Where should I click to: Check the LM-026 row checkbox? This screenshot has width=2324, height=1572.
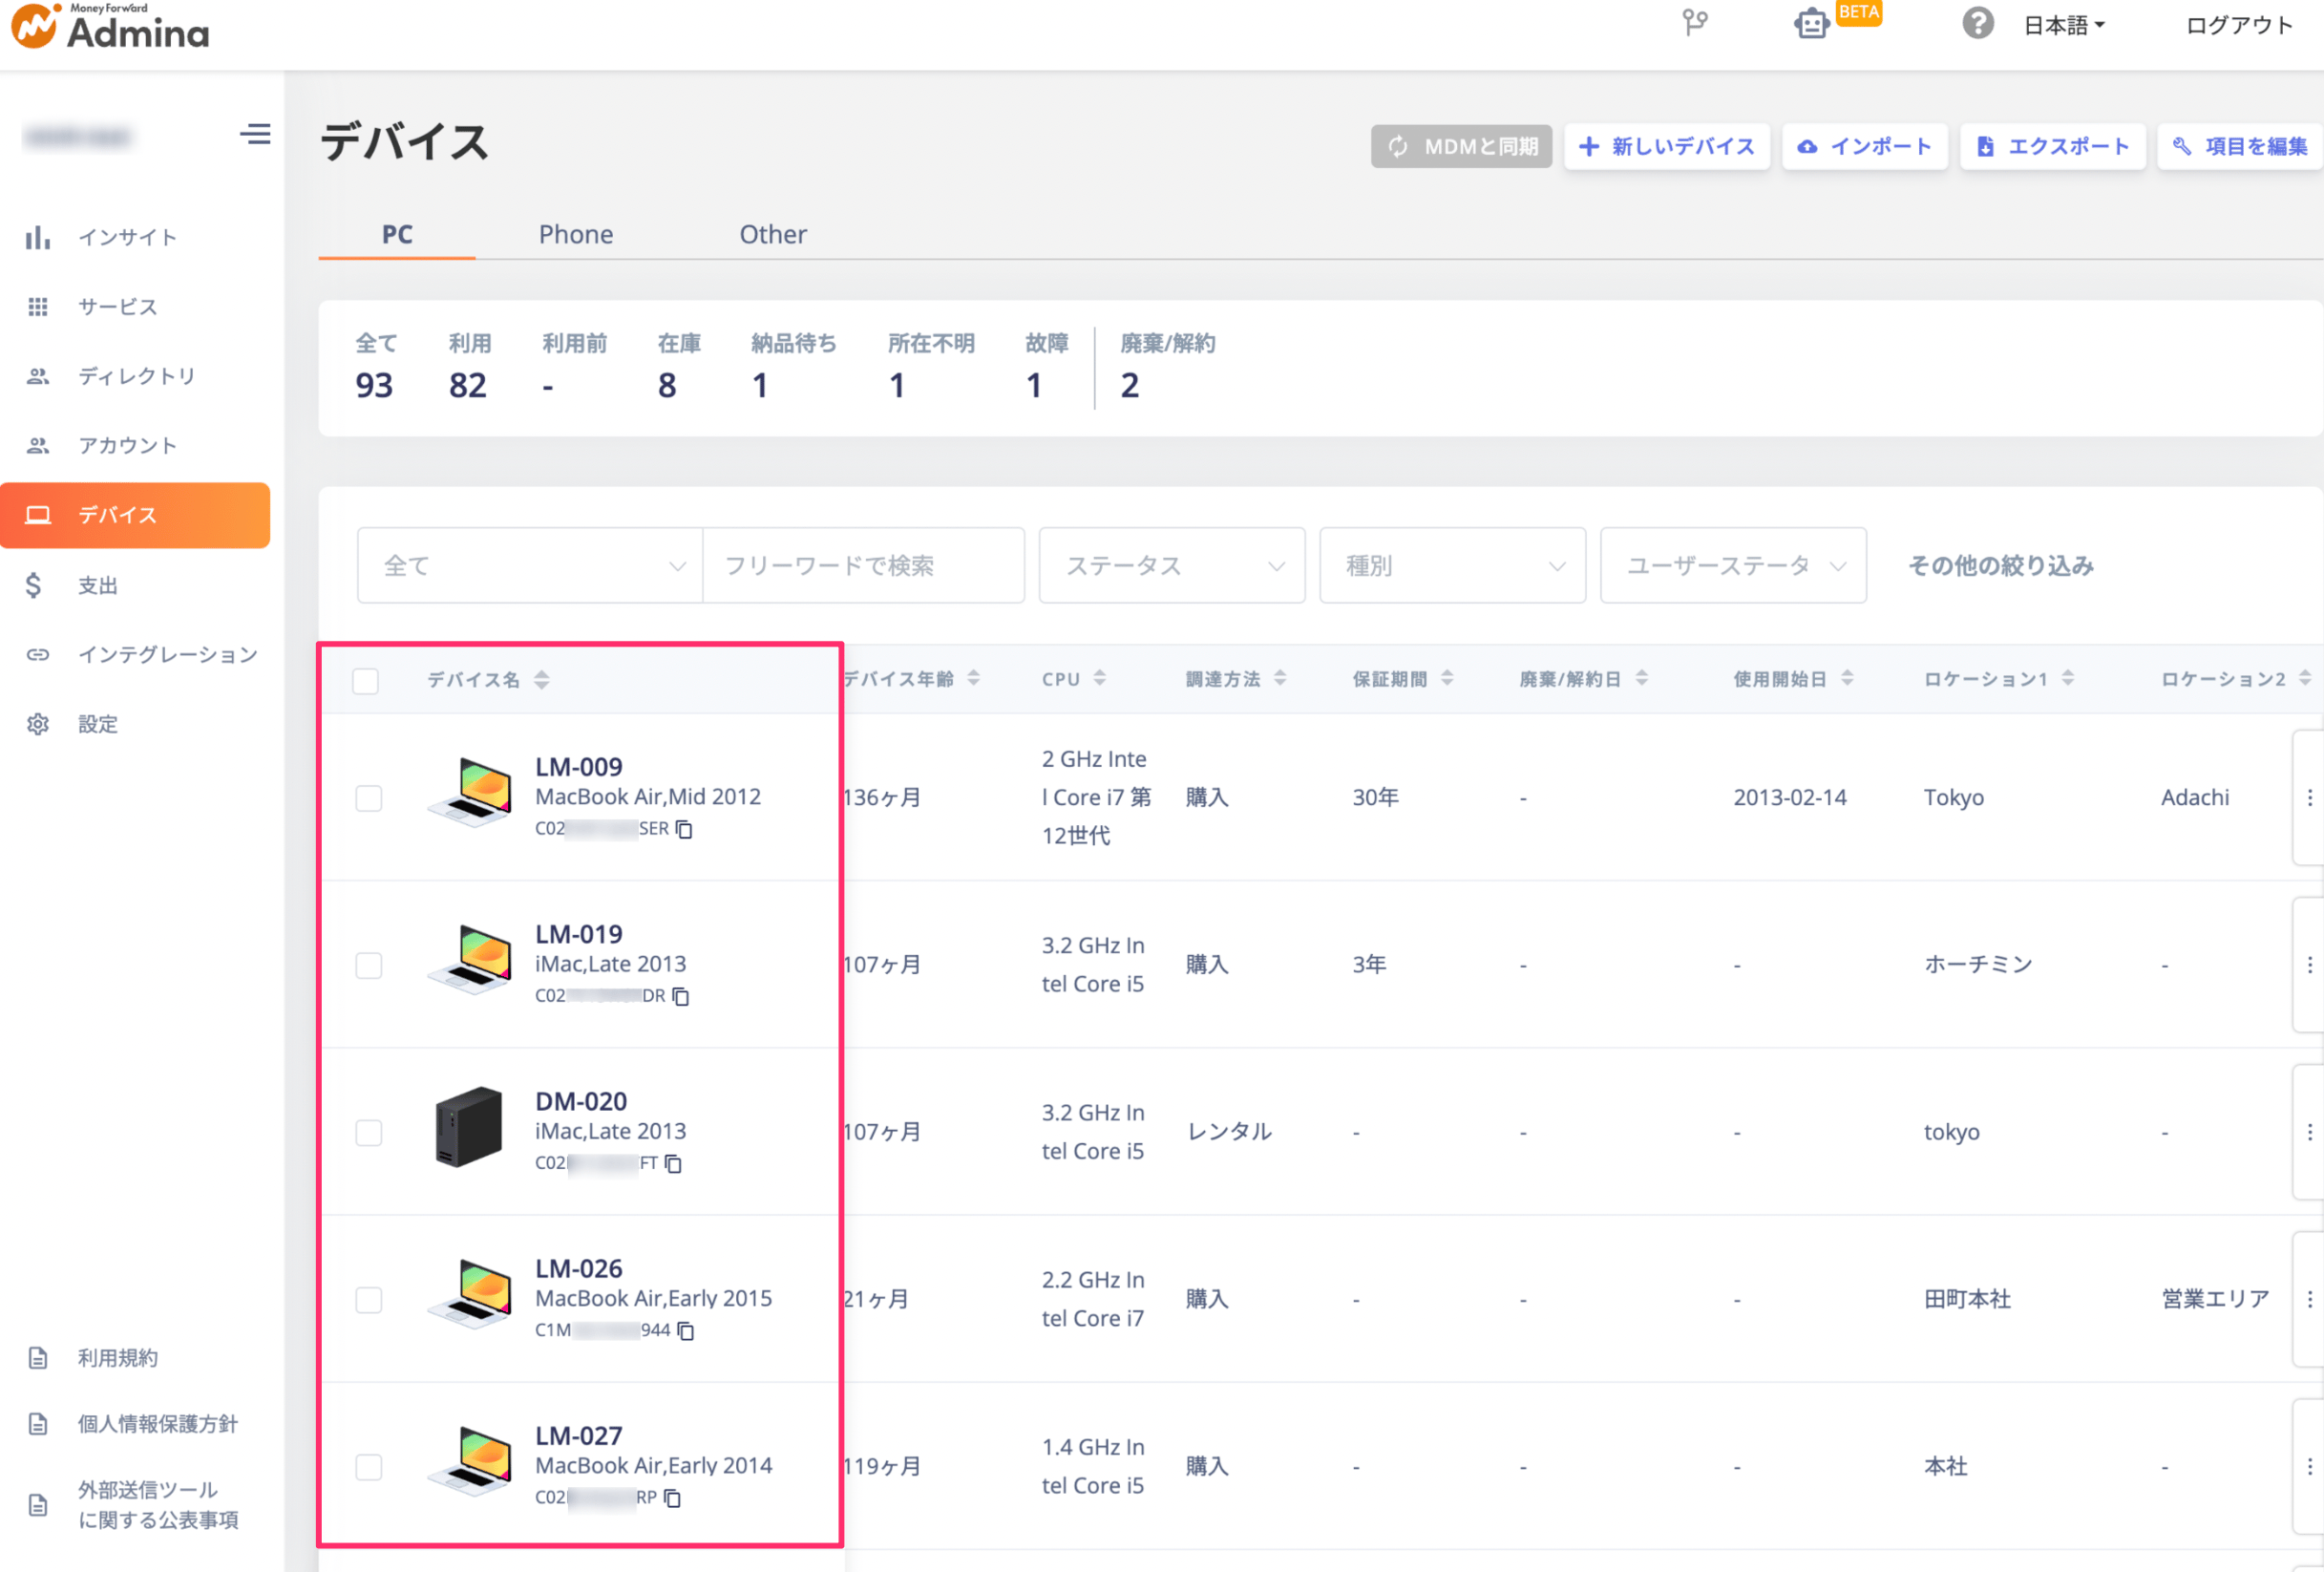369,1299
